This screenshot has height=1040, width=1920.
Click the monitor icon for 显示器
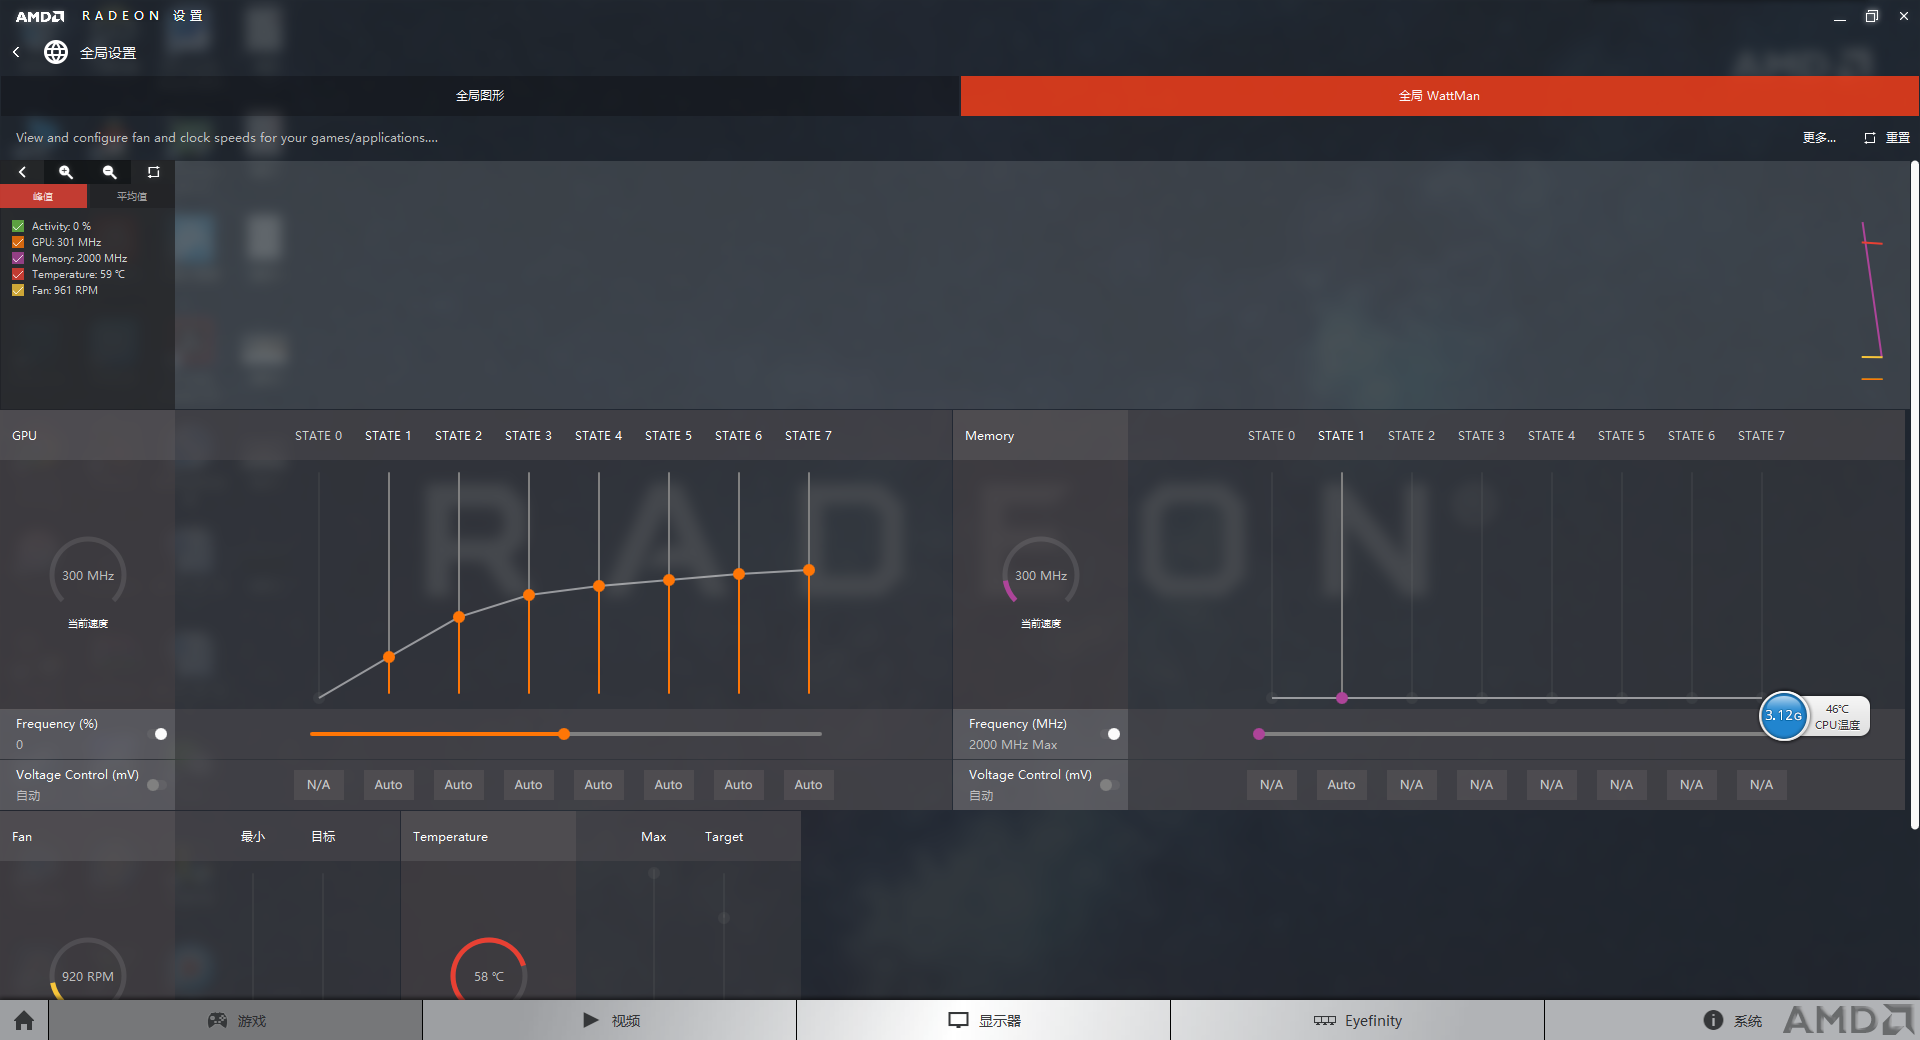coord(958,1020)
